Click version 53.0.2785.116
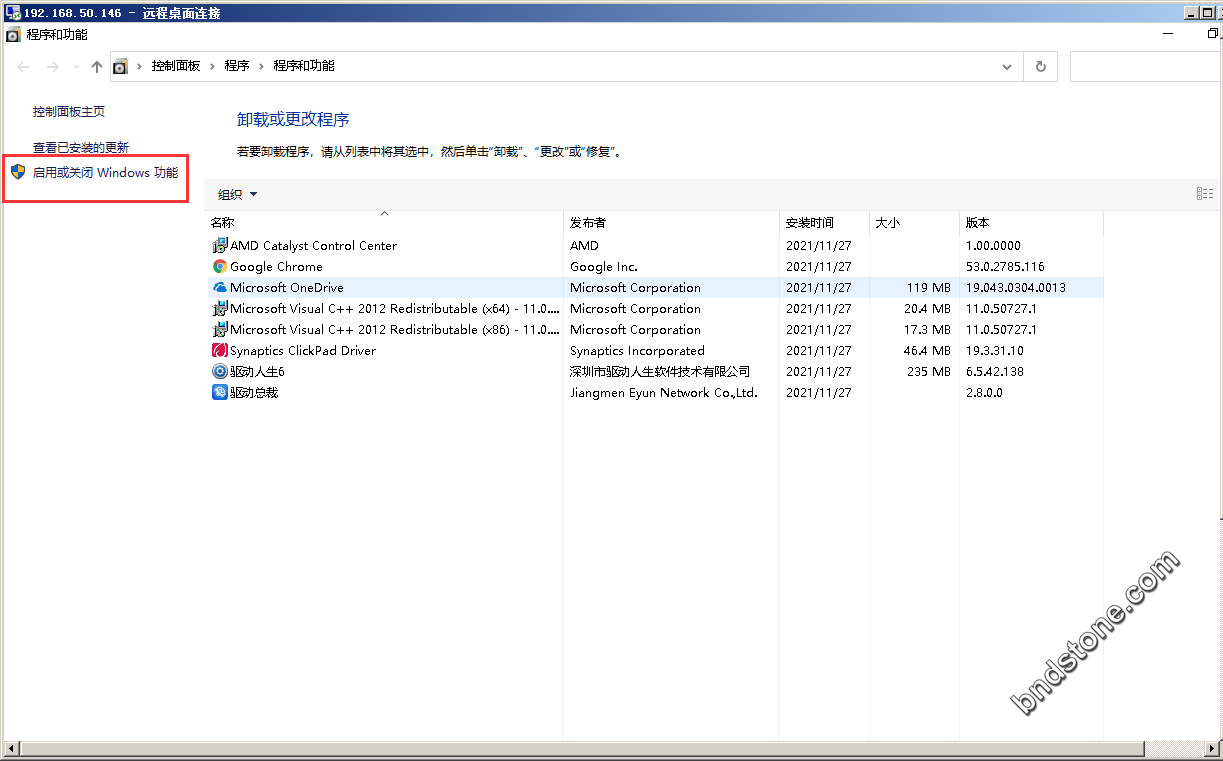This screenshot has height=761, width=1223. coord(1005,266)
